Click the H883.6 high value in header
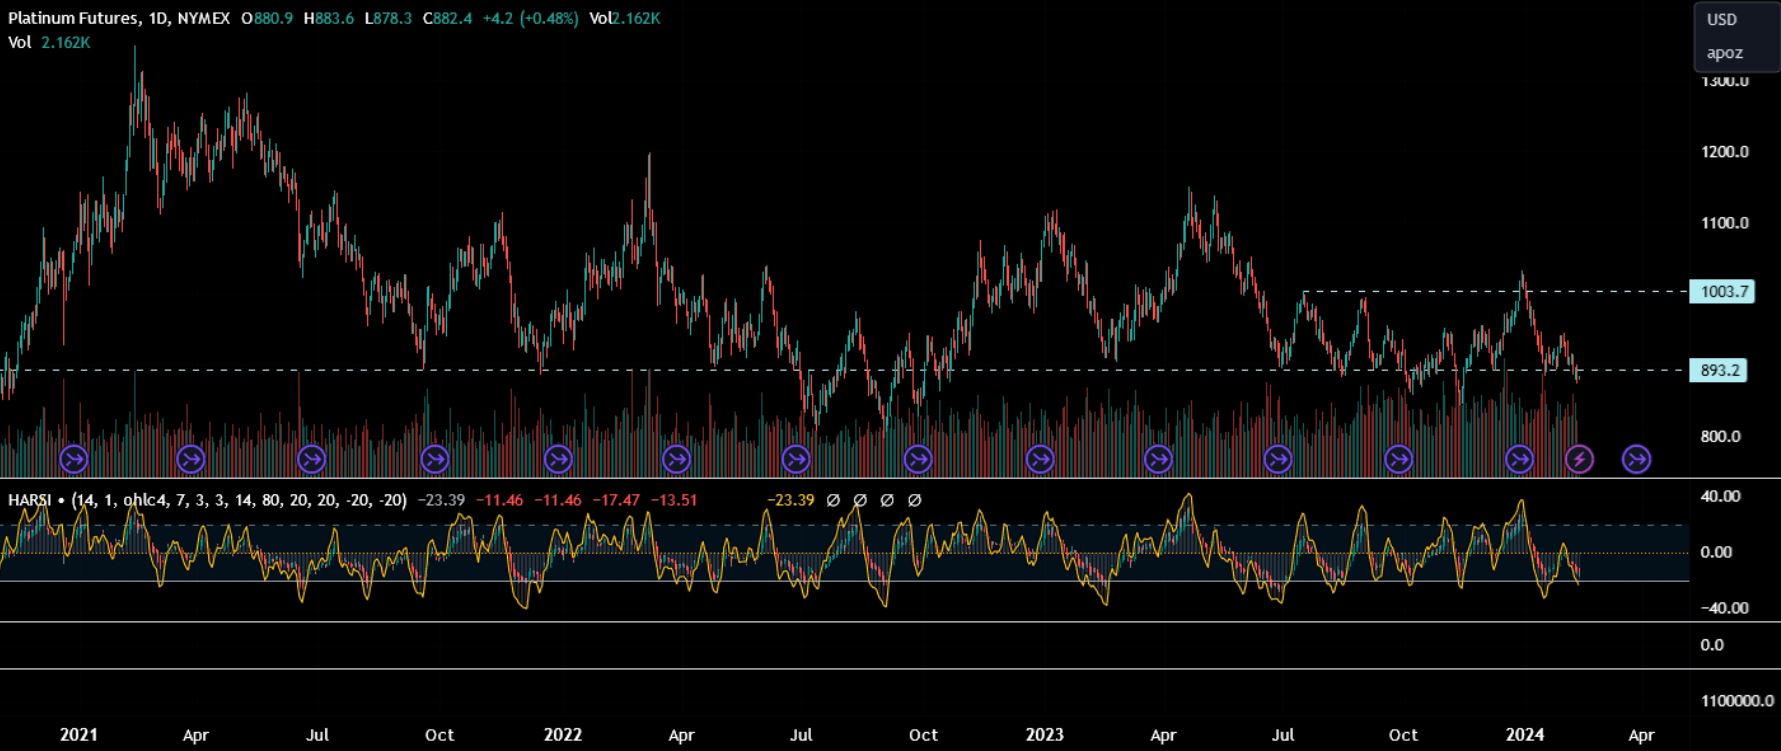 [329, 18]
